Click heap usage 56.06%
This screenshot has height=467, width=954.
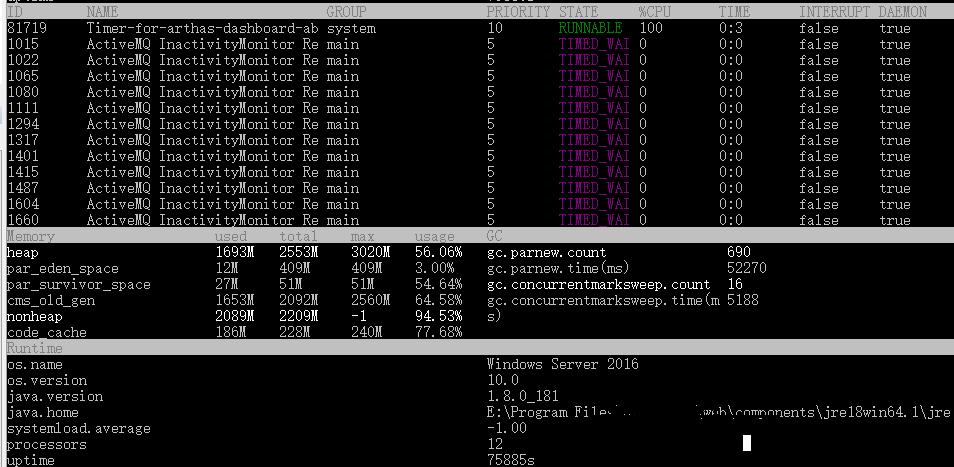(x=439, y=252)
